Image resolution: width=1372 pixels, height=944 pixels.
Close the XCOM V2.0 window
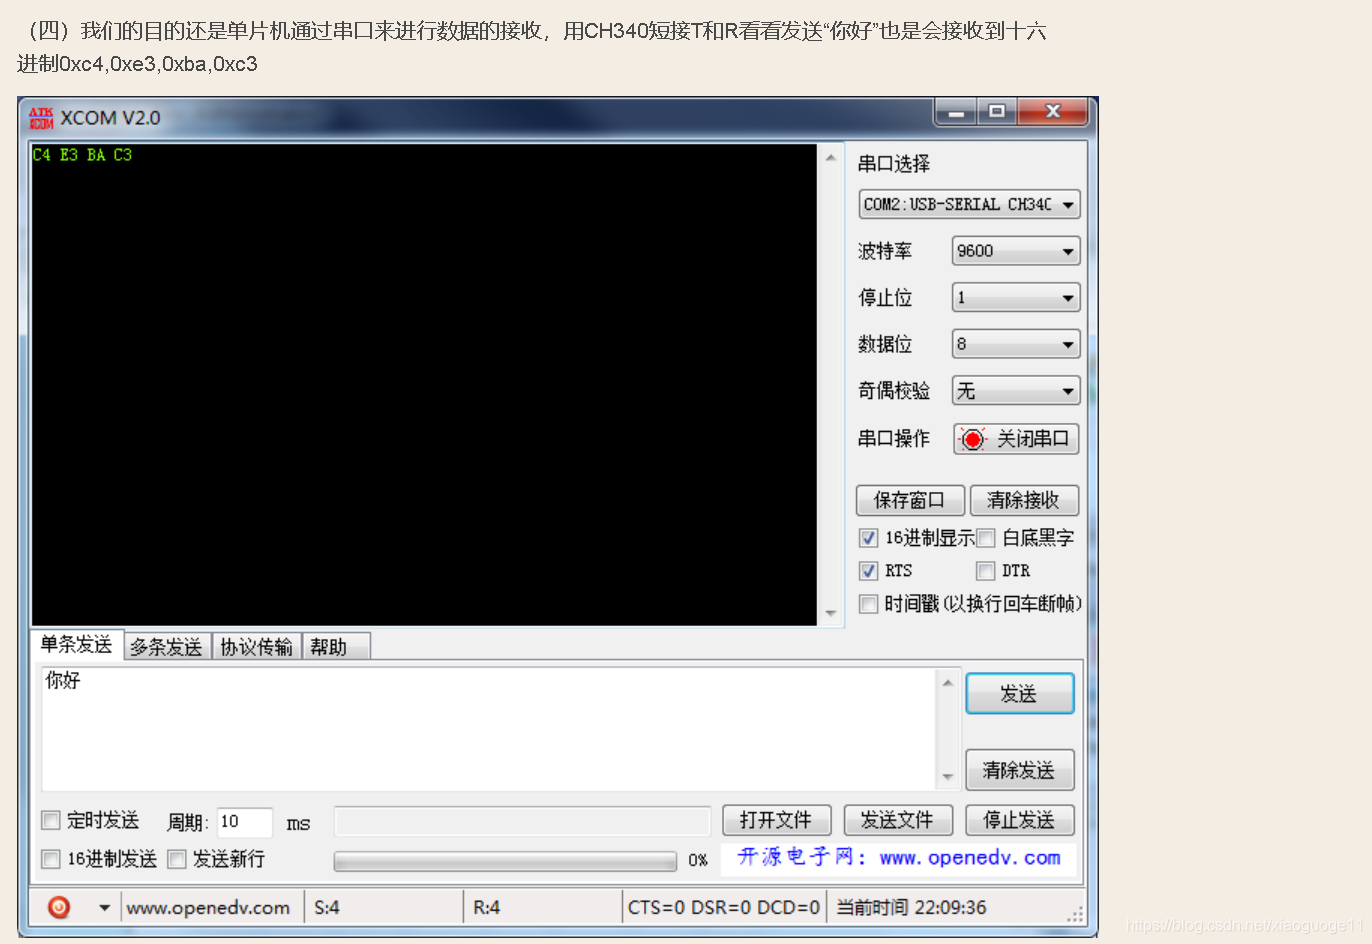point(1052,112)
